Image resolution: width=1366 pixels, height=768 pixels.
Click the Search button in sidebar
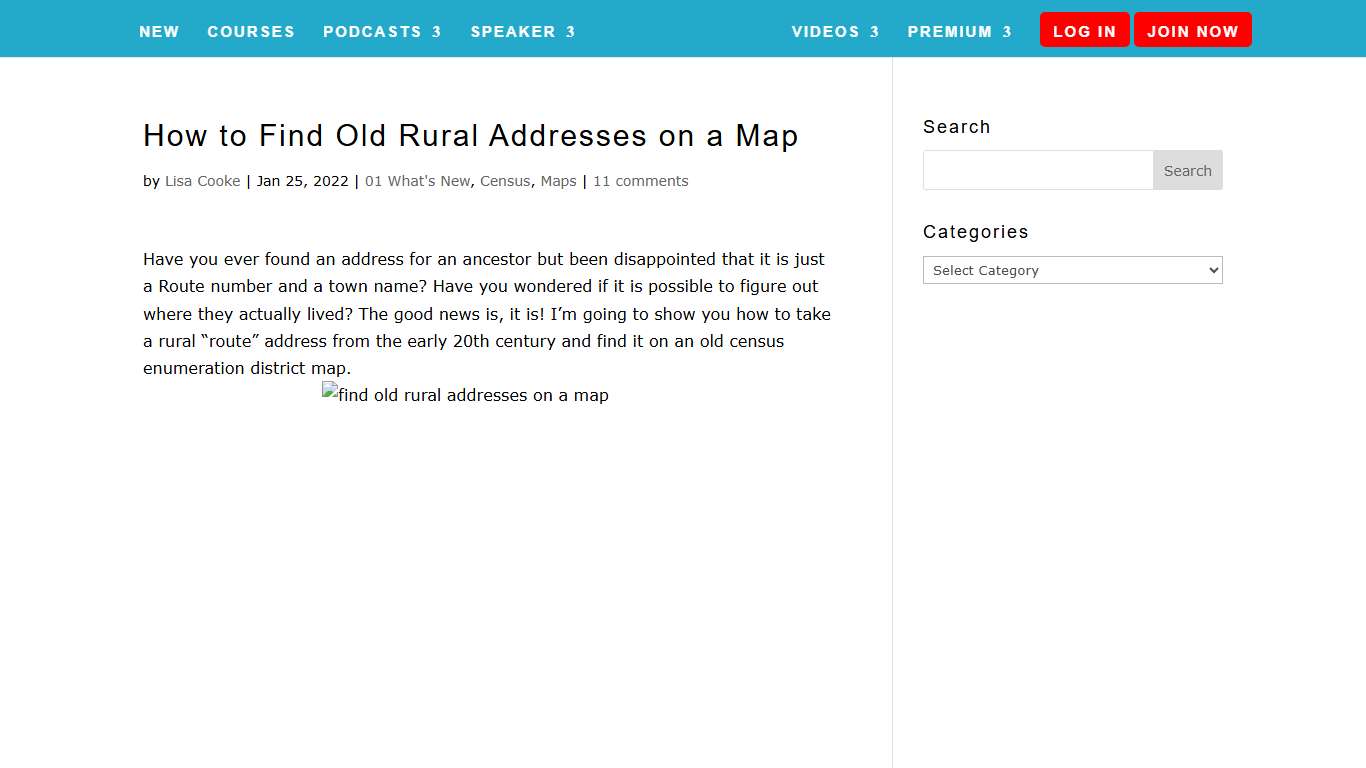(x=1187, y=170)
